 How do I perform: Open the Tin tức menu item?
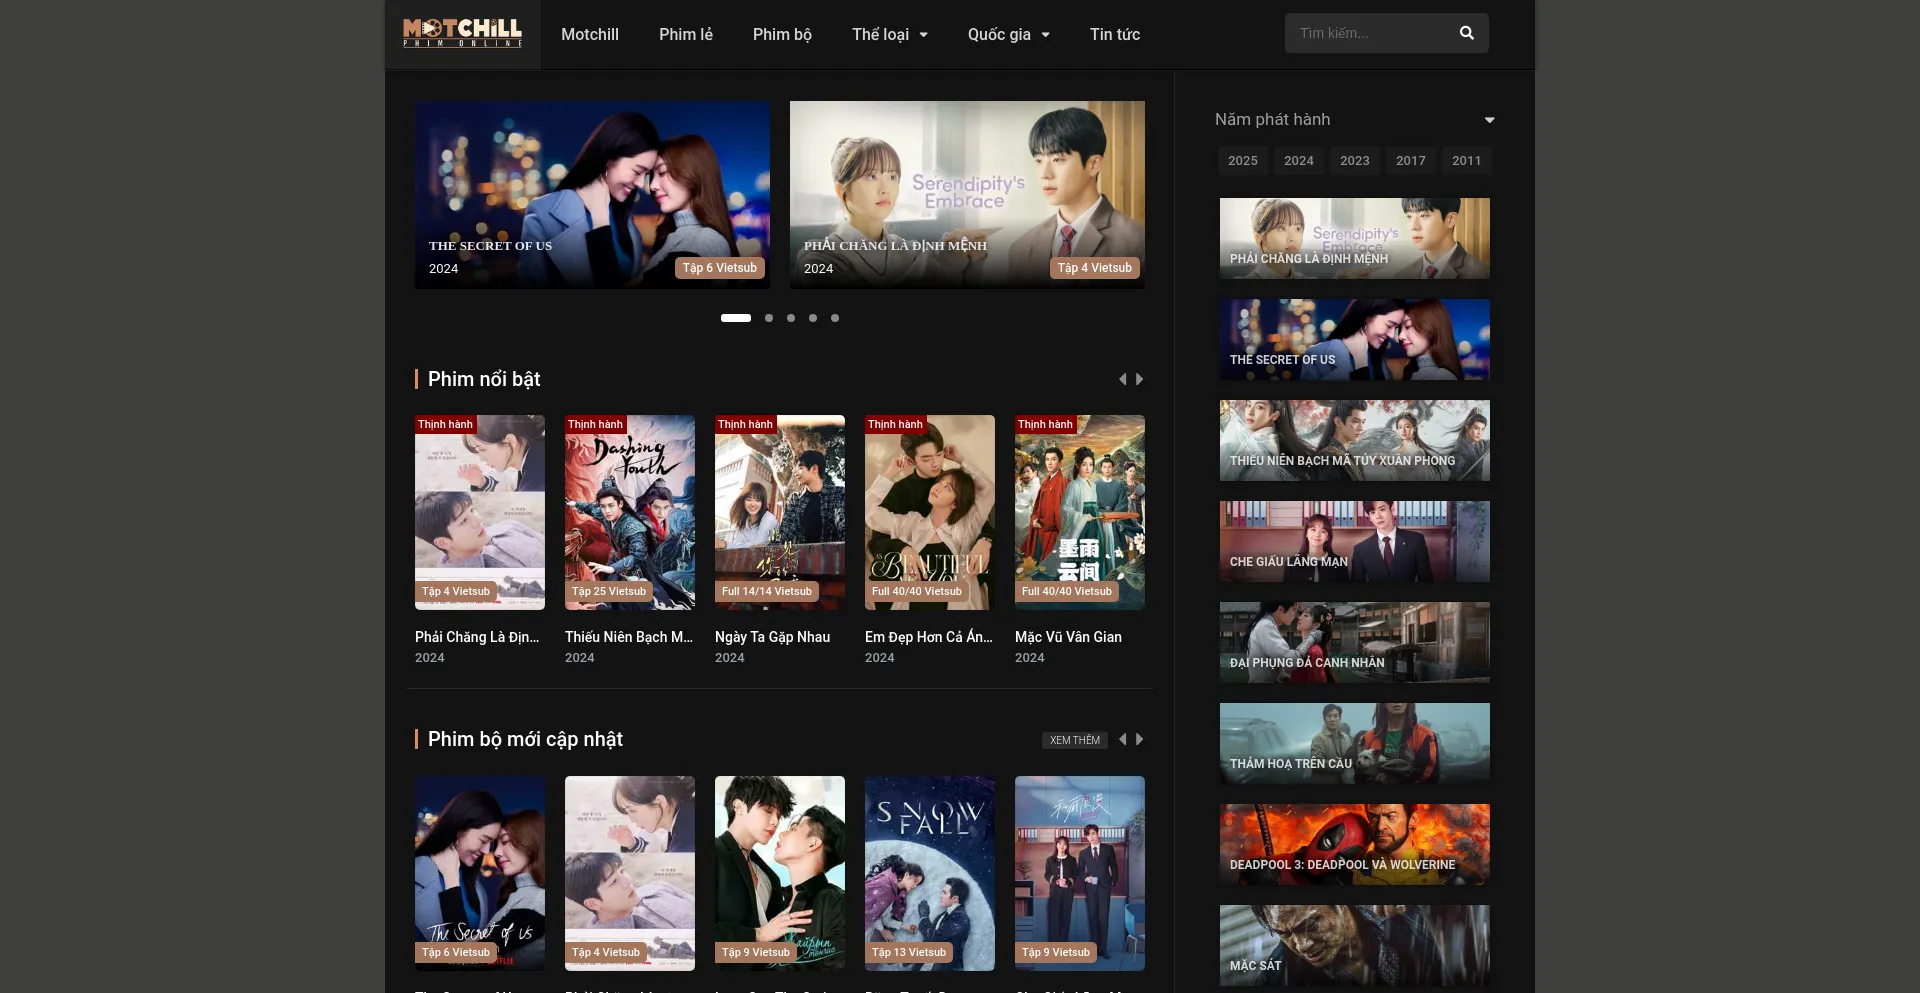tap(1115, 34)
